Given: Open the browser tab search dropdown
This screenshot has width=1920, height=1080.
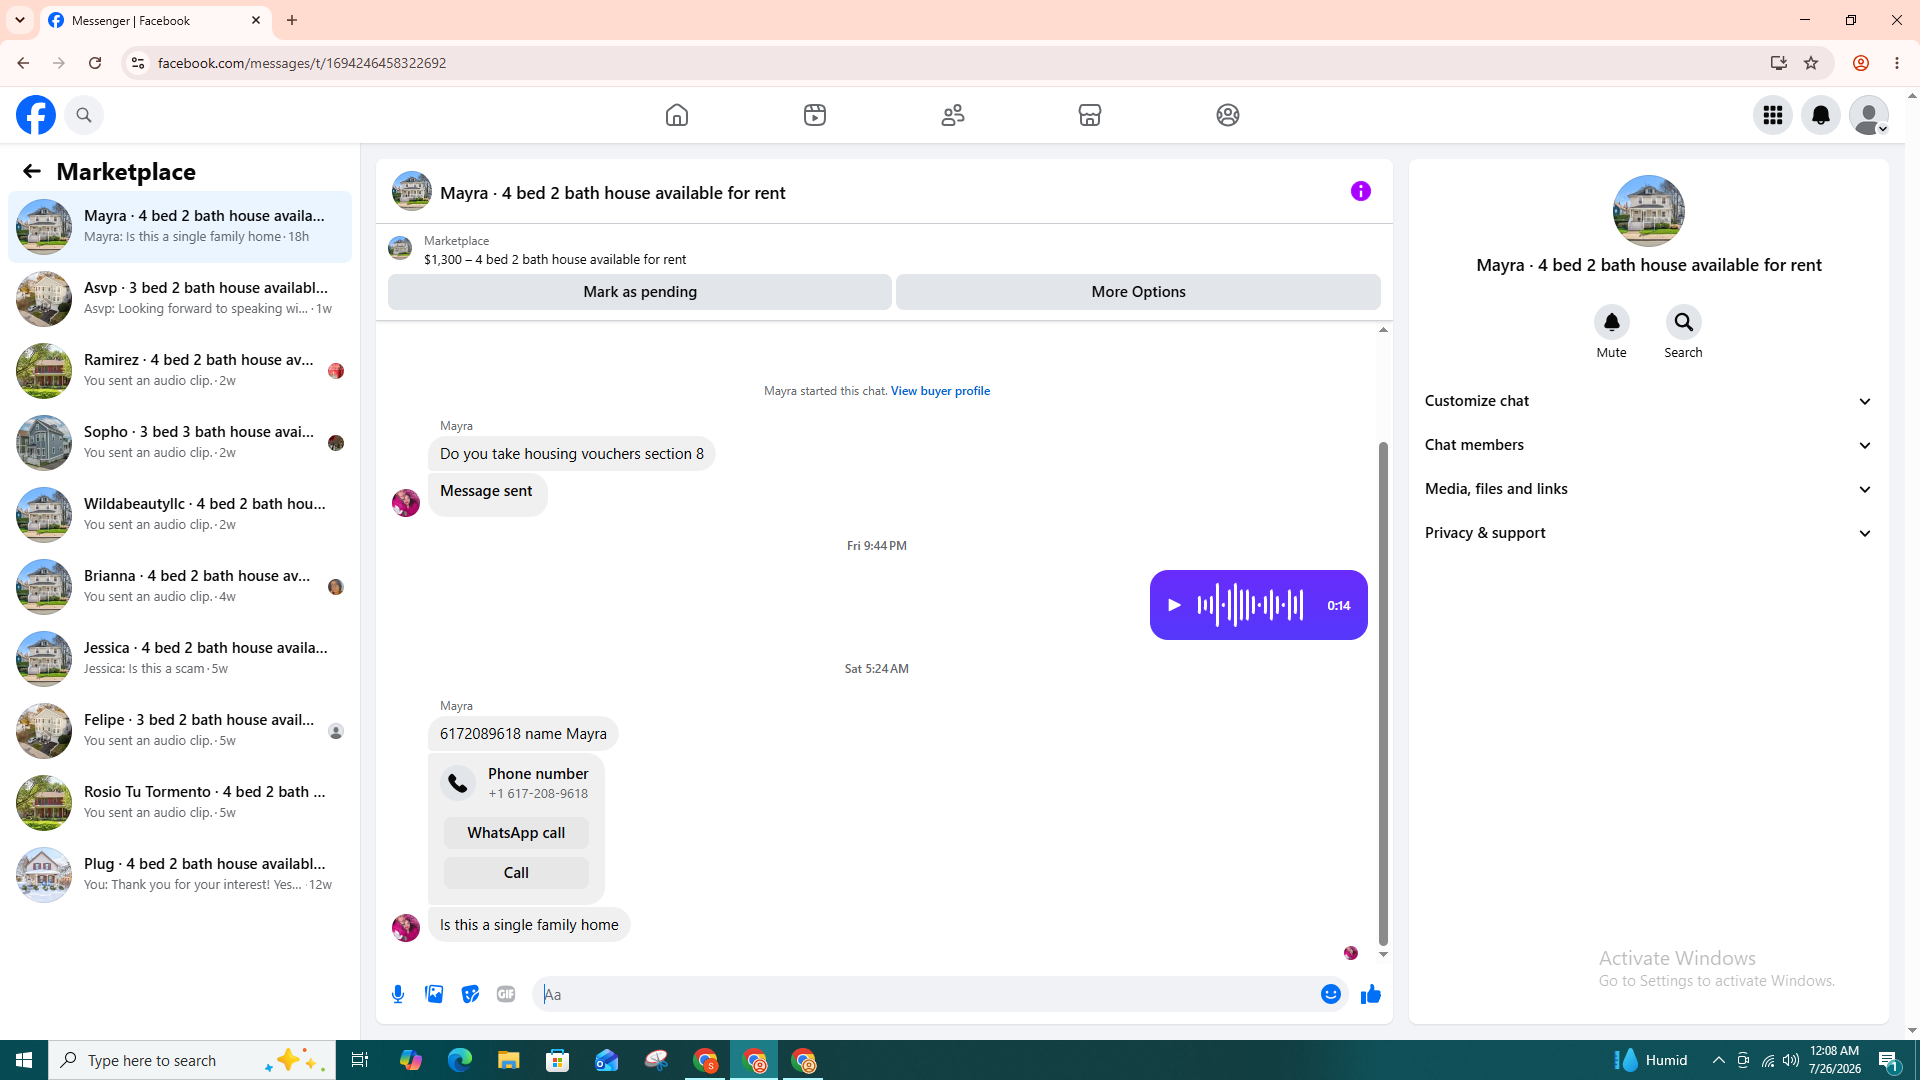Looking at the screenshot, I should (20, 20).
